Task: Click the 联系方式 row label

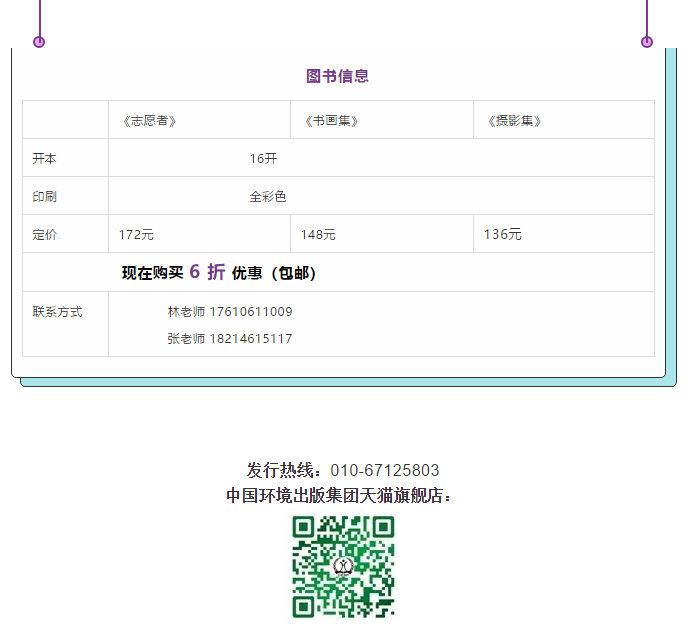Action: point(57,312)
